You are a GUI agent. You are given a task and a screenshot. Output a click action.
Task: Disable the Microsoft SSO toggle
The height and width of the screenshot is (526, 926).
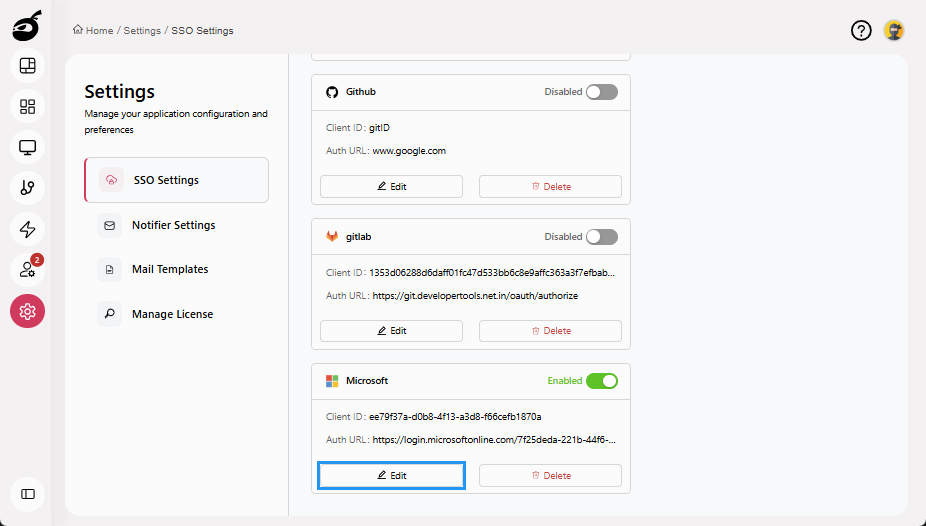coord(602,381)
